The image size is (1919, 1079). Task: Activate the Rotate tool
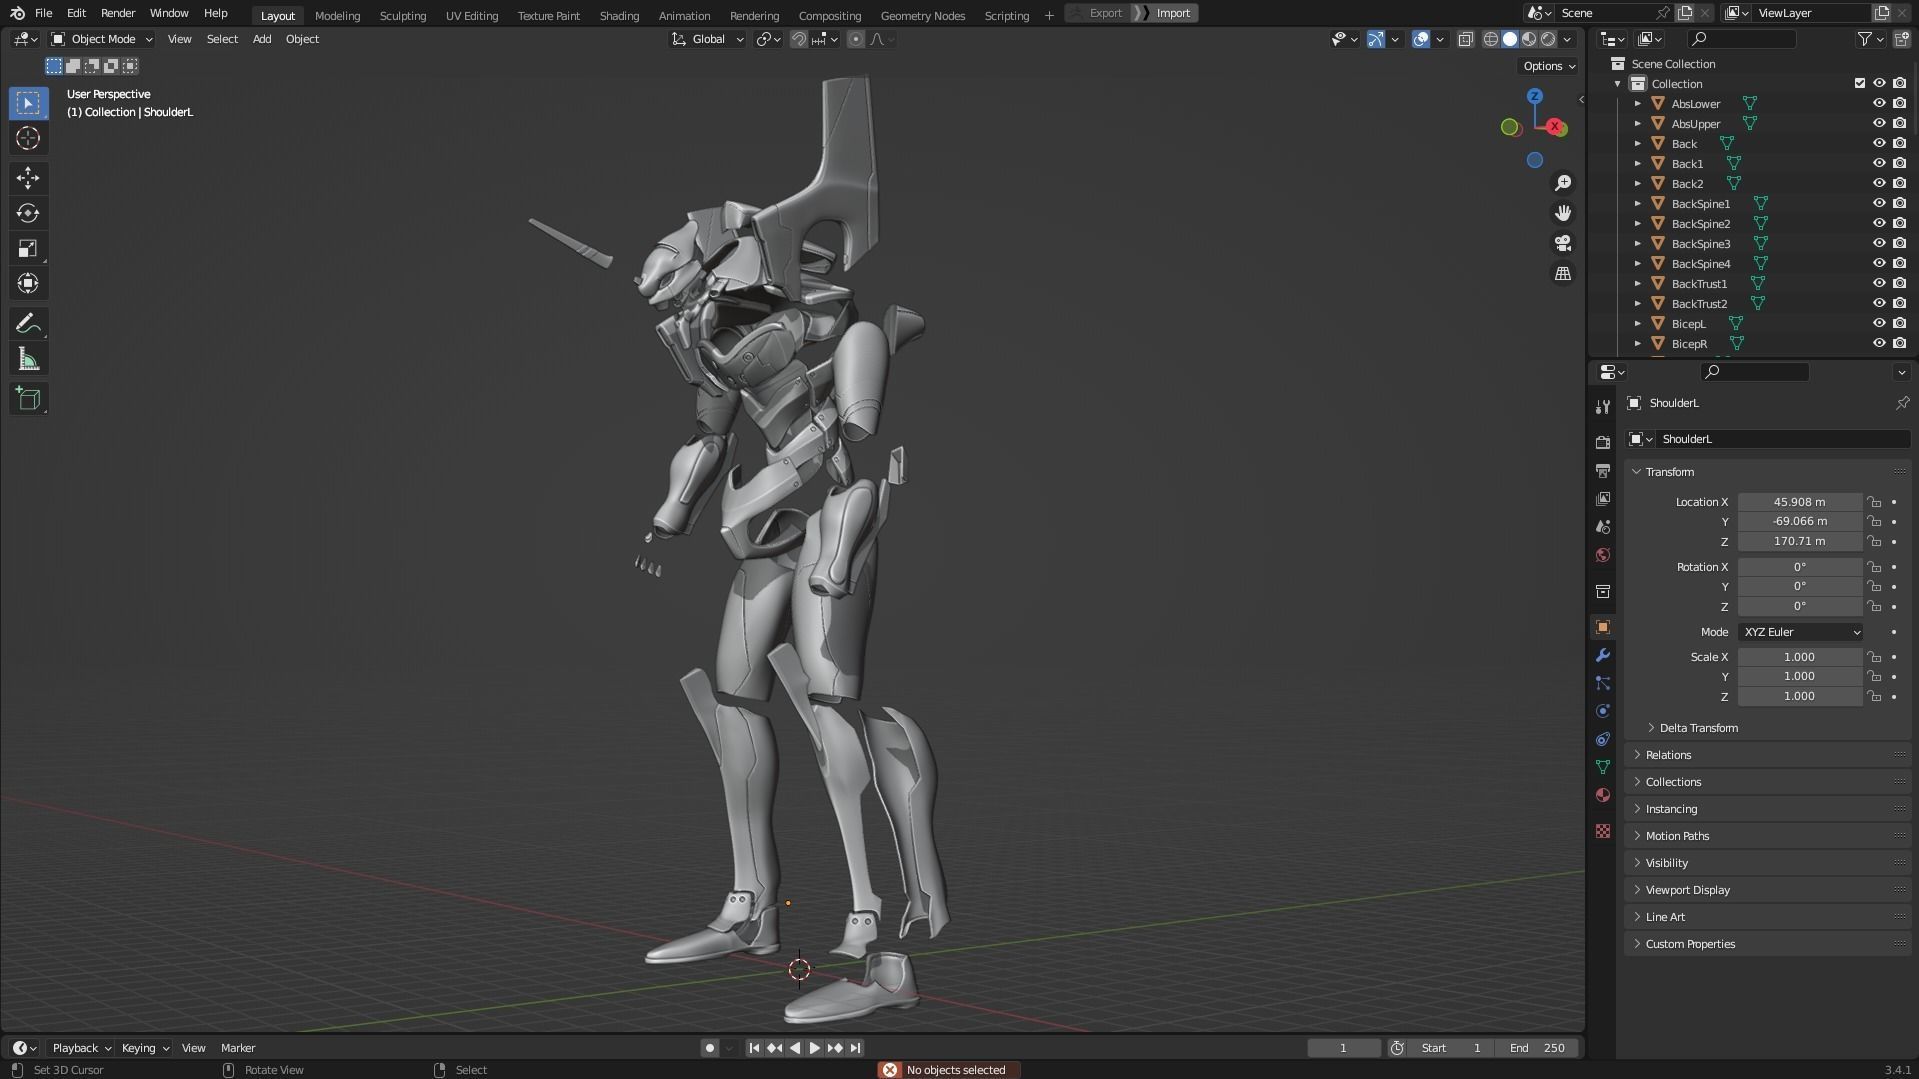point(28,213)
